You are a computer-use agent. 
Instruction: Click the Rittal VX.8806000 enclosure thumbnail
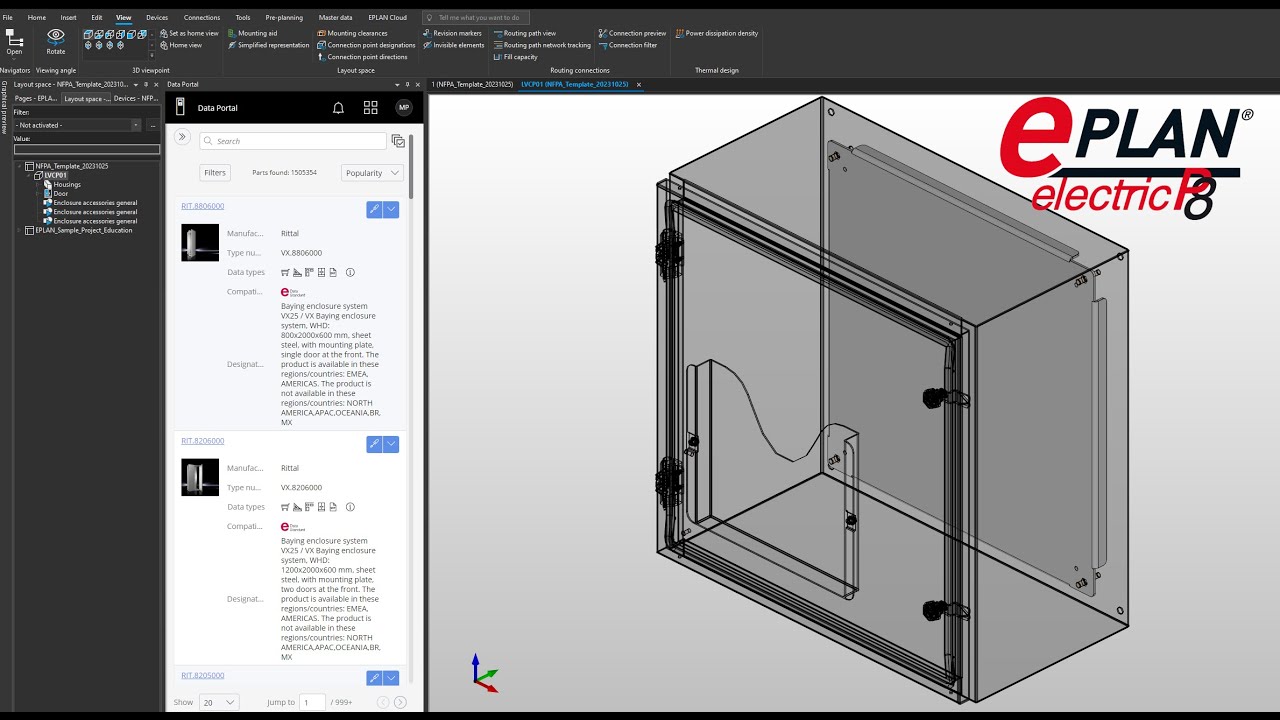pyautogui.click(x=200, y=243)
